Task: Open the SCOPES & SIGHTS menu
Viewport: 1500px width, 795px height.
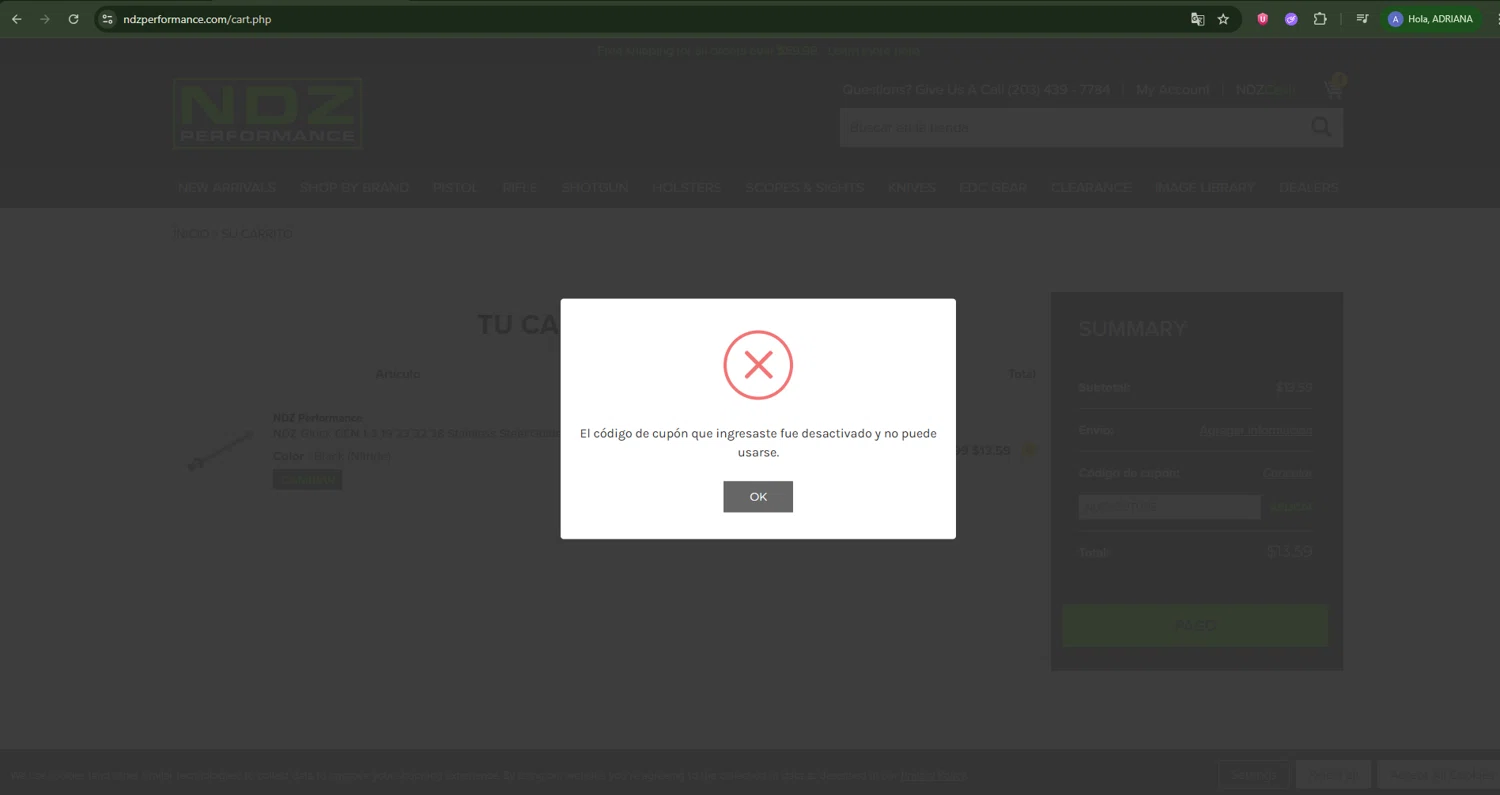Action: (x=804, y=187)
